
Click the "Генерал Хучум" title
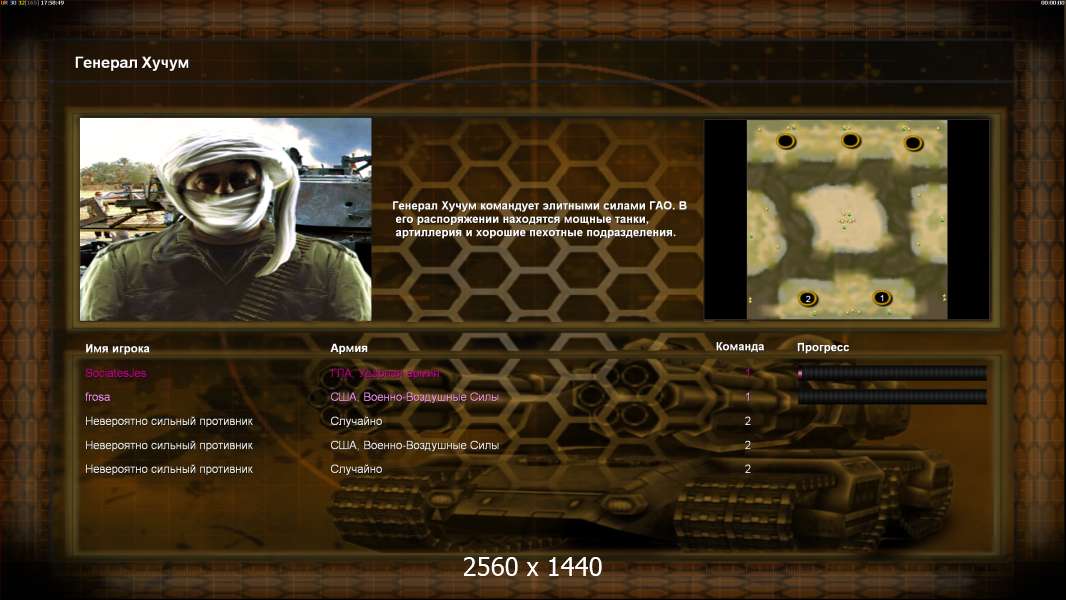pos(131,63)
